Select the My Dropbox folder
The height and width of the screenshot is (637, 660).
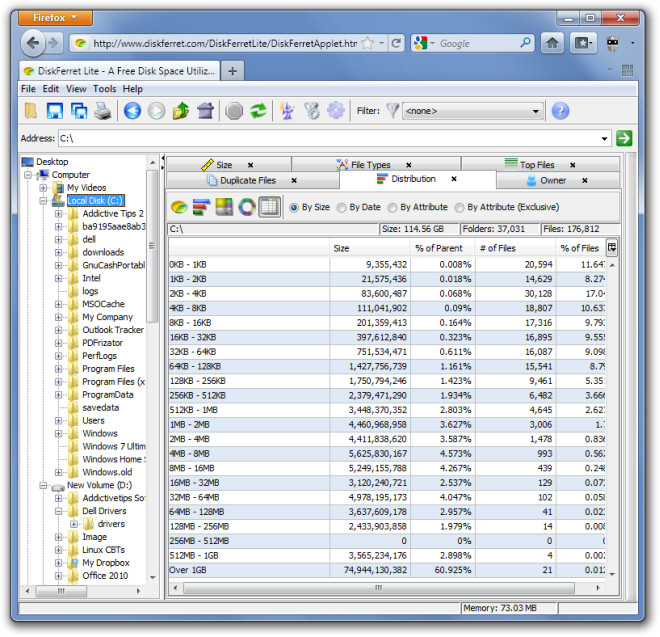(106, 563)
